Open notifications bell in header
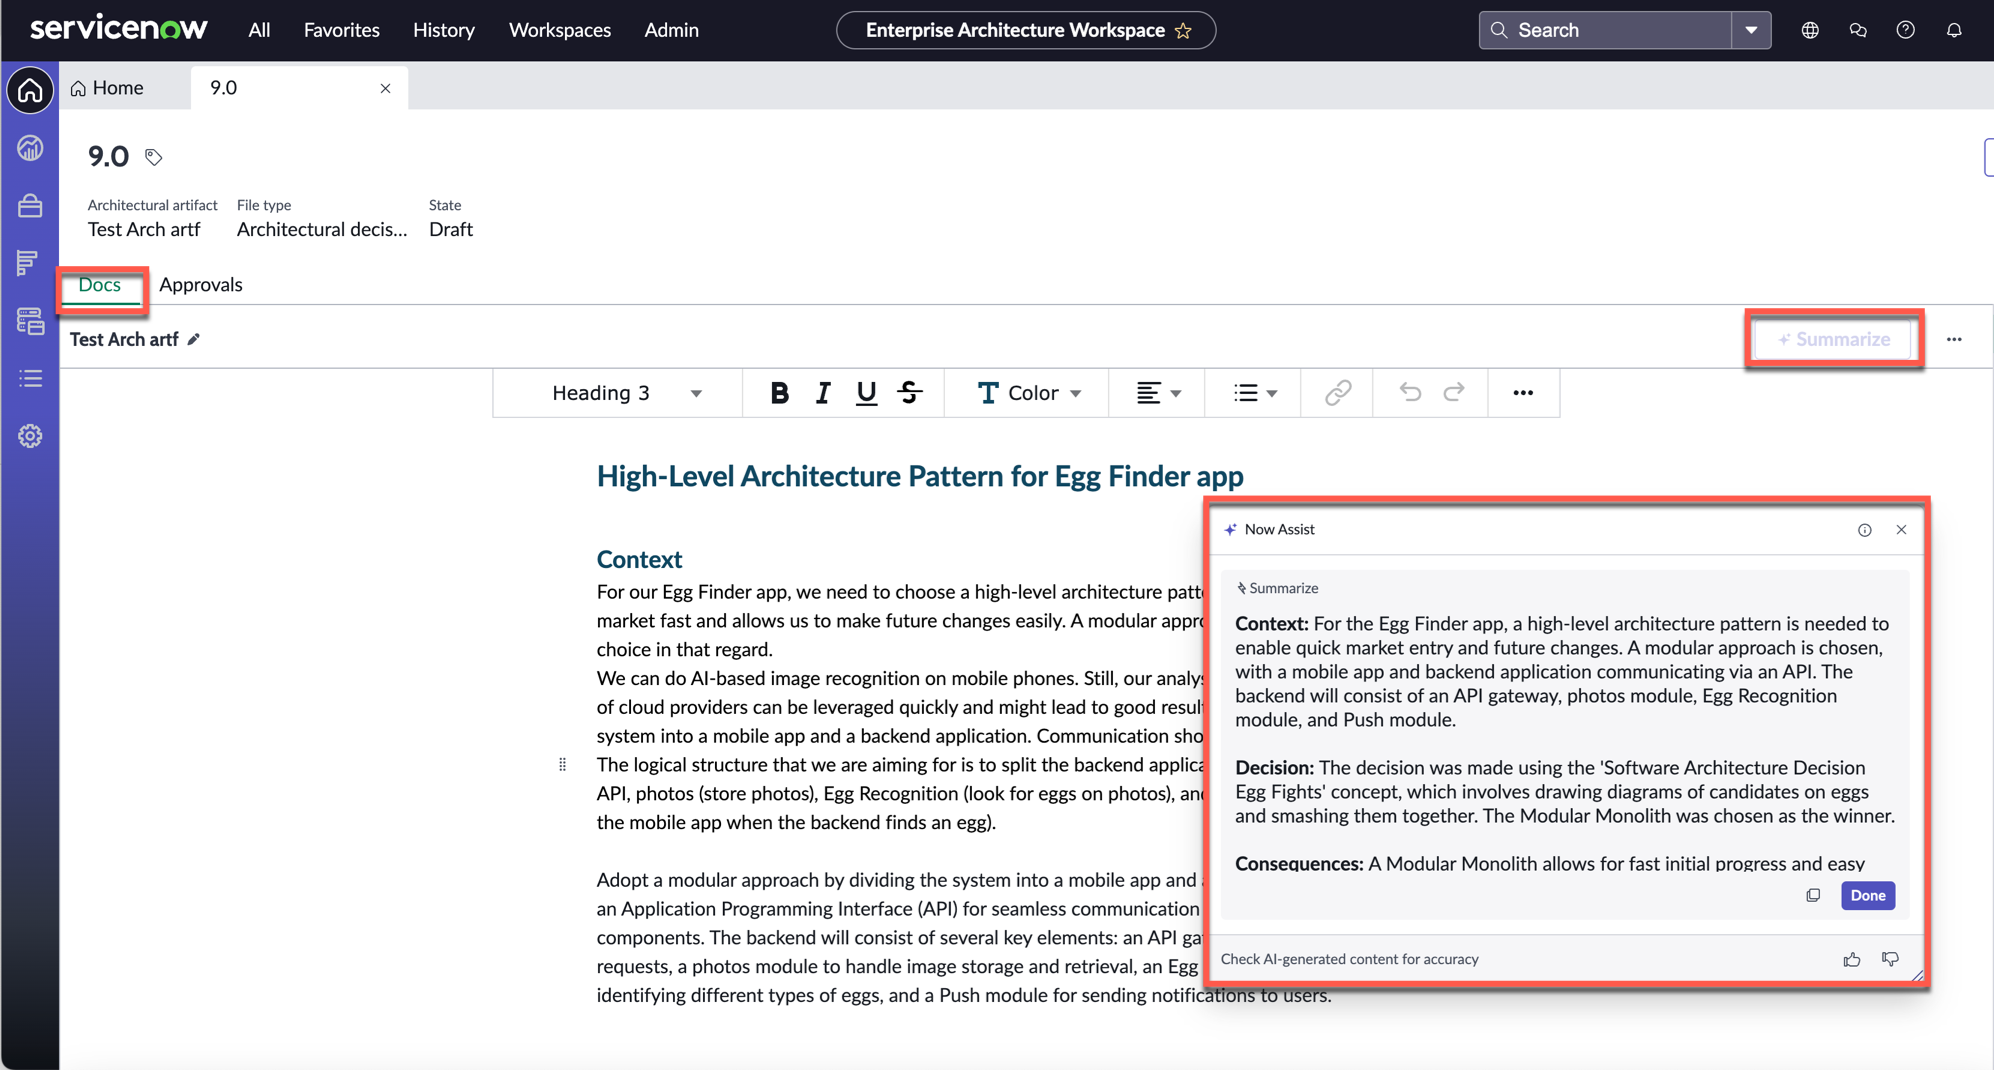The width and height of the screenshot is (1994, 1070). (x=1954, y=30)
